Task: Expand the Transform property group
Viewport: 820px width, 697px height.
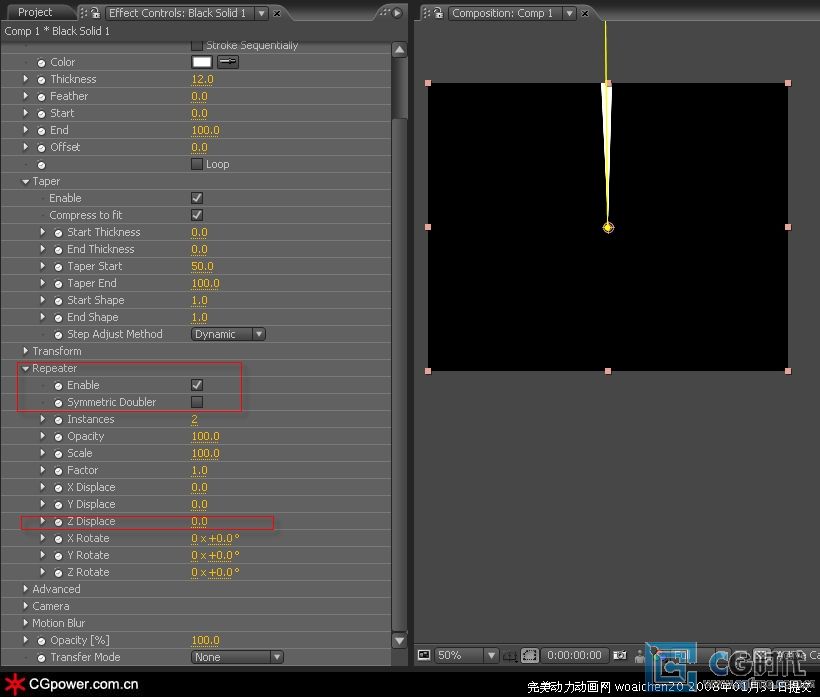Action: point(26,351)
